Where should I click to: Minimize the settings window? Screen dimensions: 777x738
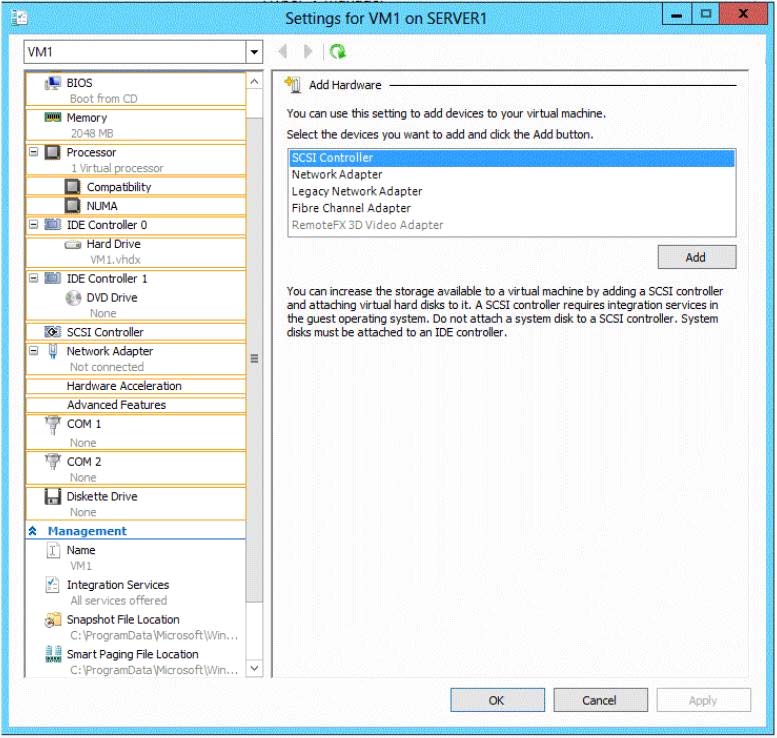tap(676, 14)
